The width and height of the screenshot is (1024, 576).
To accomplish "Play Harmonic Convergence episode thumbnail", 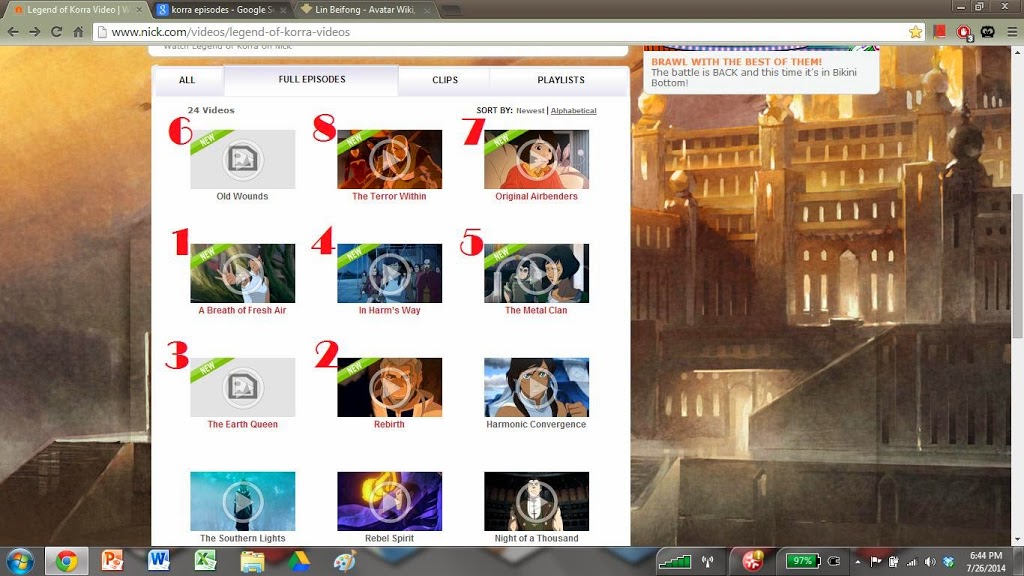I will (536, 387).
